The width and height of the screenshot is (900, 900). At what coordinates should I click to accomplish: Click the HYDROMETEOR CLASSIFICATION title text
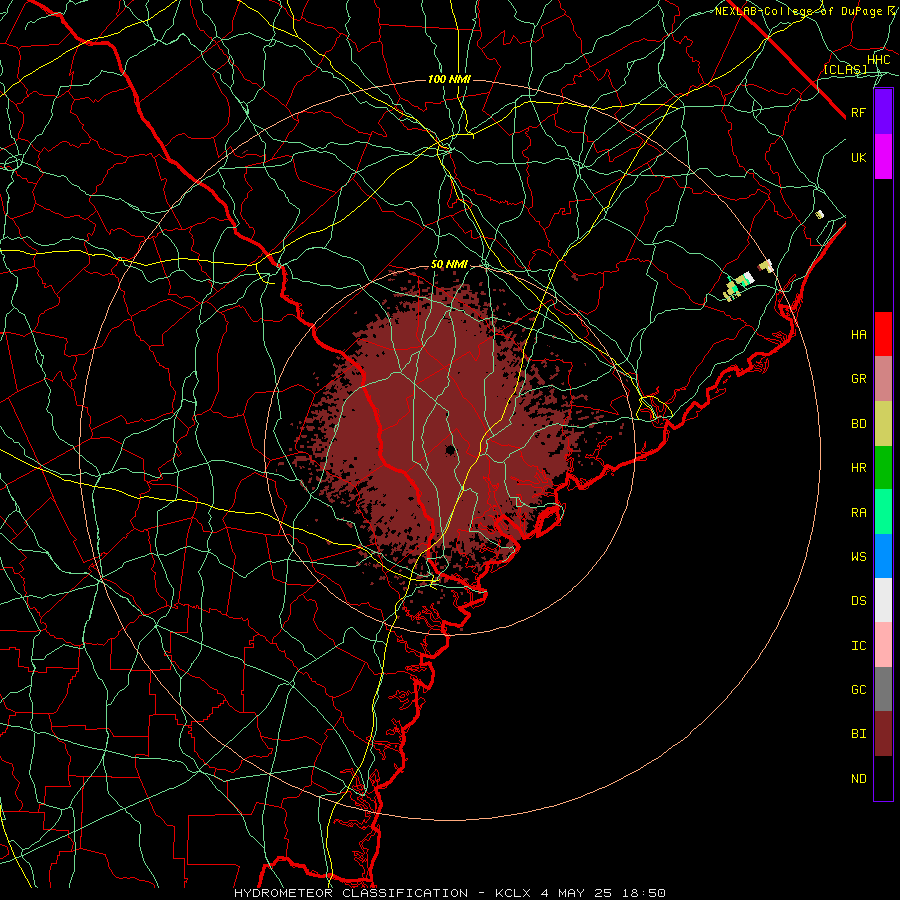coord(351,893)
